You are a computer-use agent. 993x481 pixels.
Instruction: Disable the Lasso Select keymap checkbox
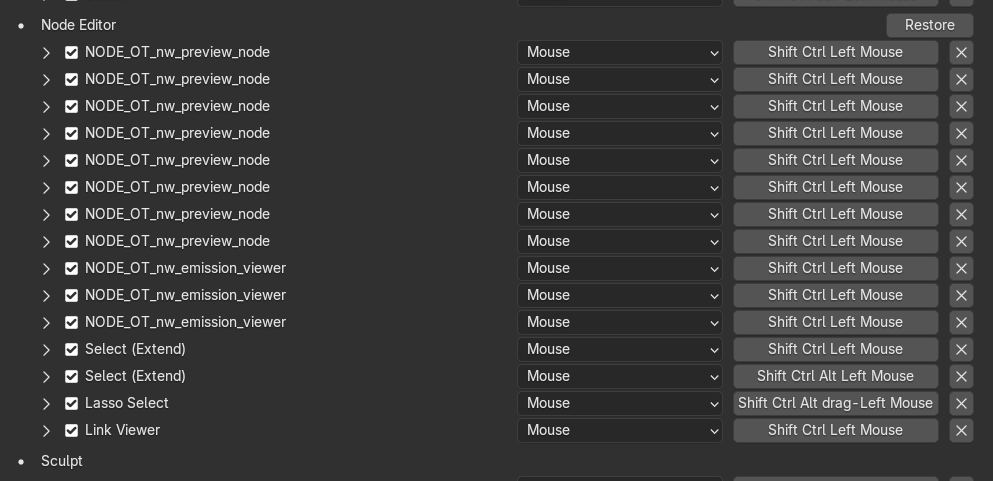72,403
